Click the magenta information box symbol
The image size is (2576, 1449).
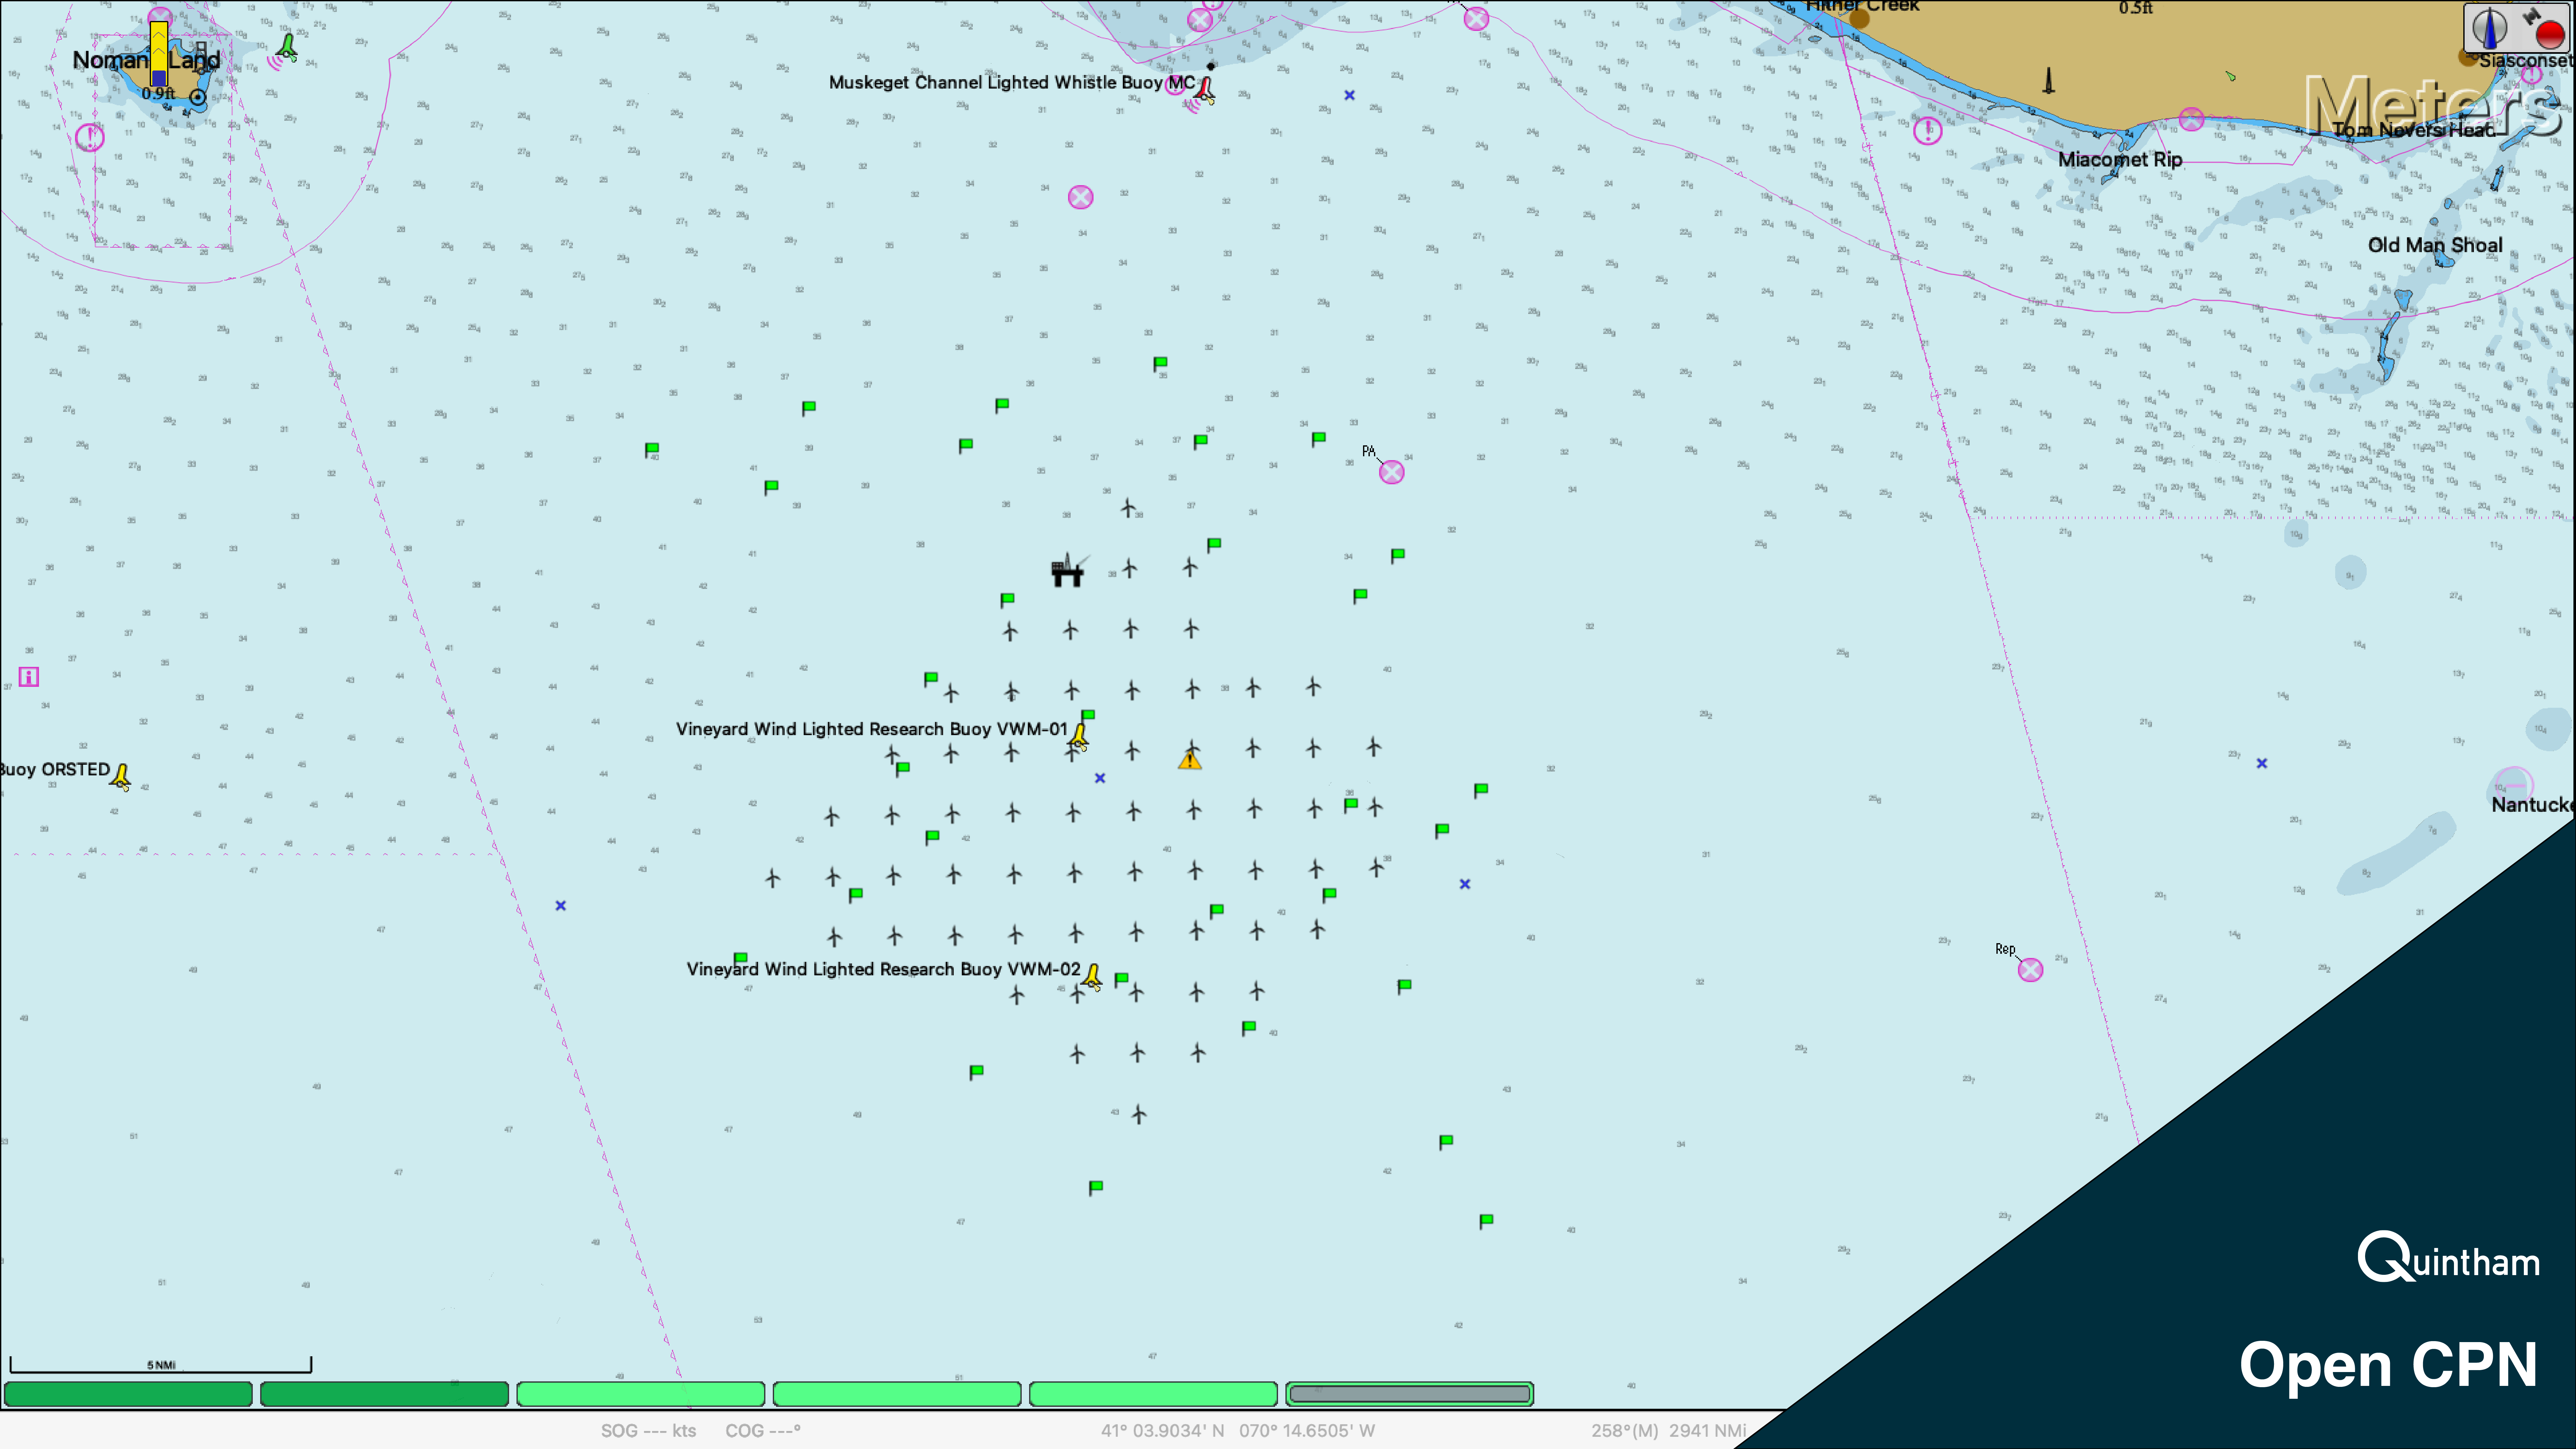coord(29,677)
